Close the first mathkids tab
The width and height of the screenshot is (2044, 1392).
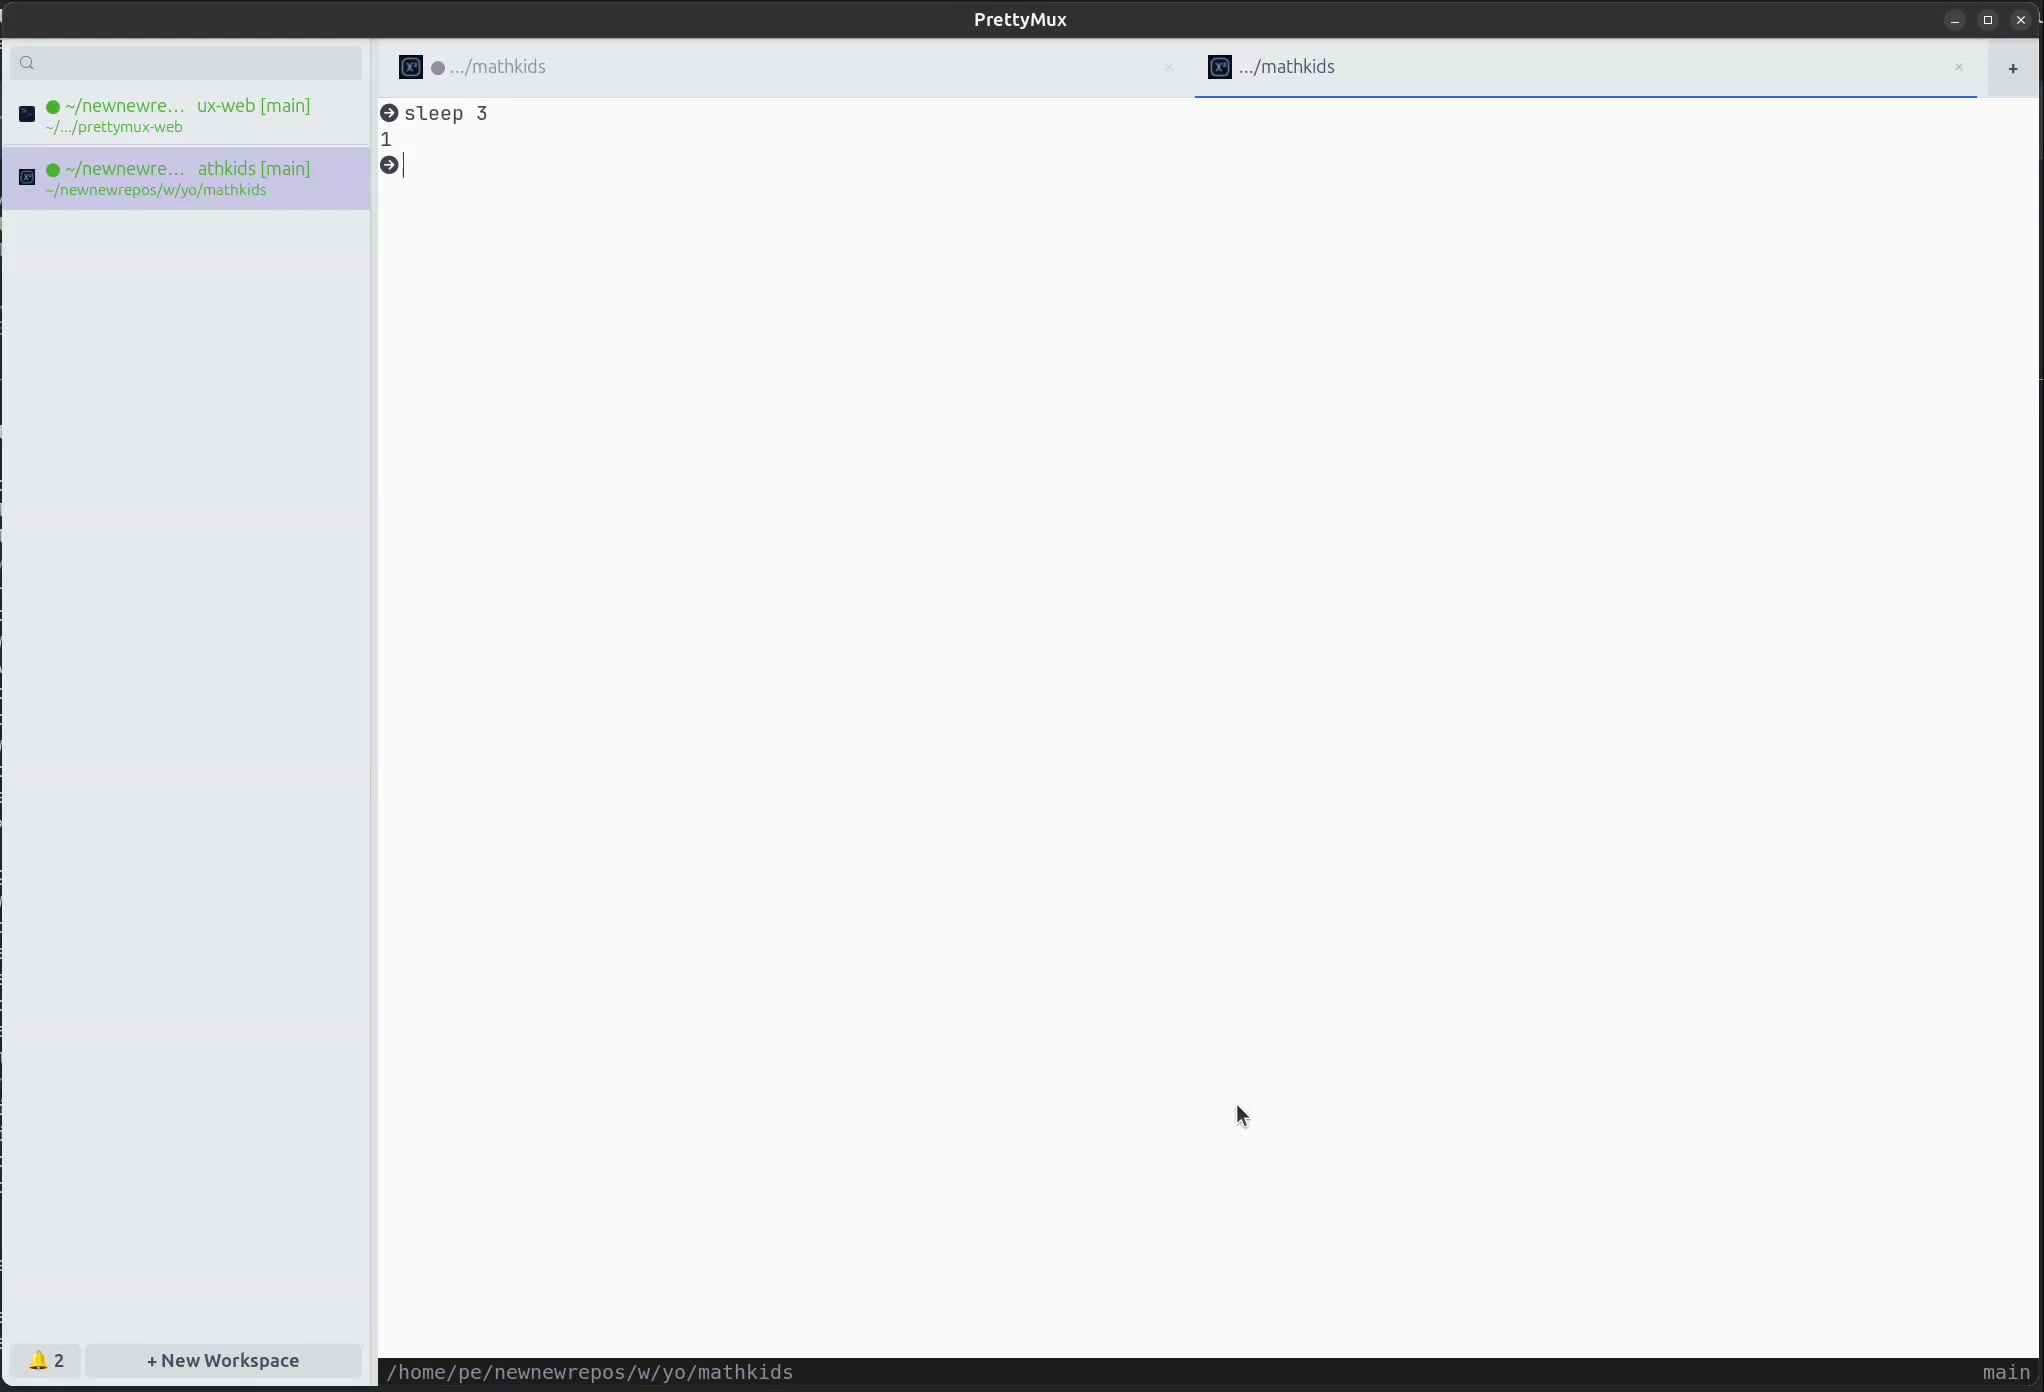pos(1169,68)
